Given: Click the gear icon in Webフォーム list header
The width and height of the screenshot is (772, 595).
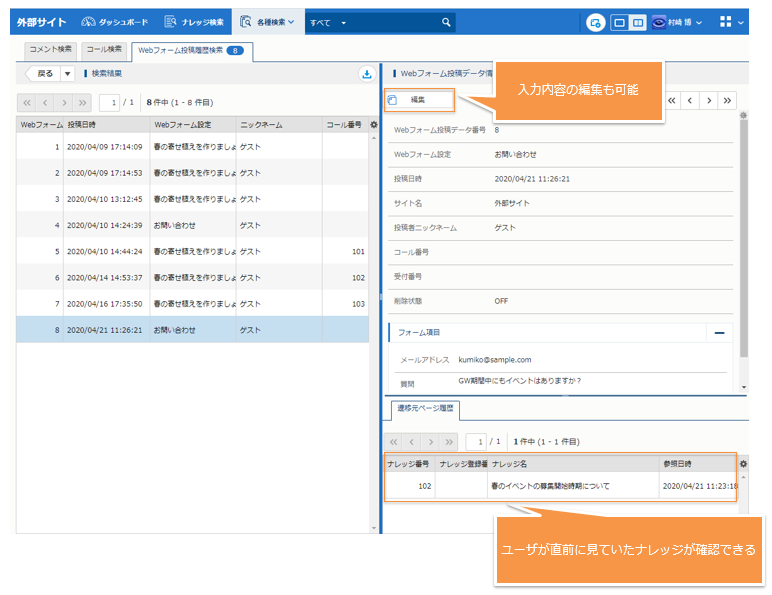Looking at the screenshot, I should click(x=373, y=125).
